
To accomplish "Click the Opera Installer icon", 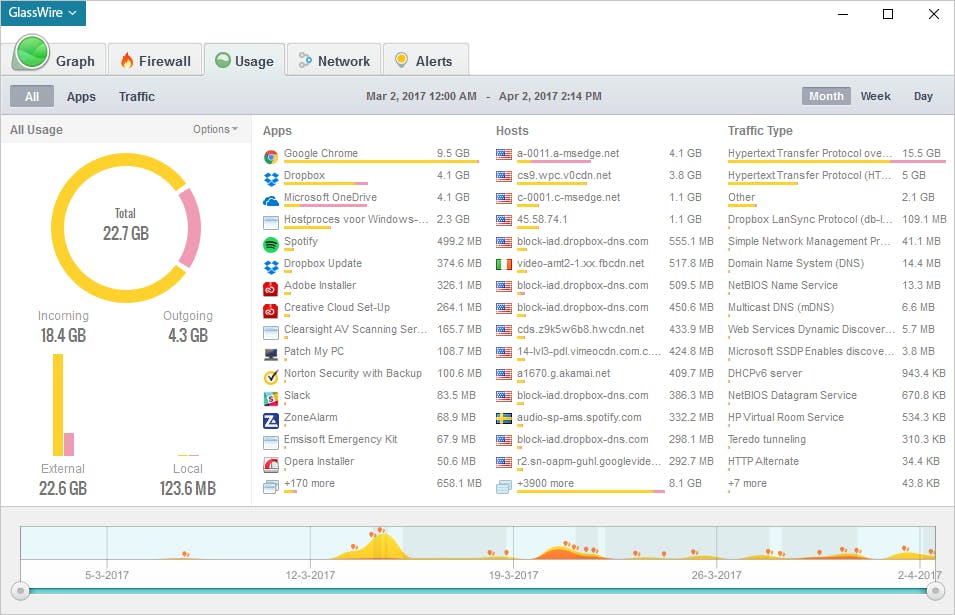I will click(x=271, y=465).
